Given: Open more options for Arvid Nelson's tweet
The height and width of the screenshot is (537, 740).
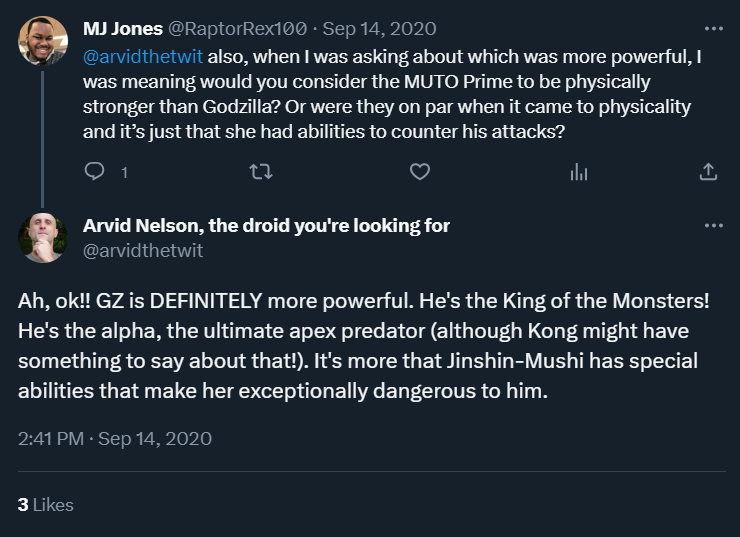Looking at the screenshot, I should click(712, 226).
